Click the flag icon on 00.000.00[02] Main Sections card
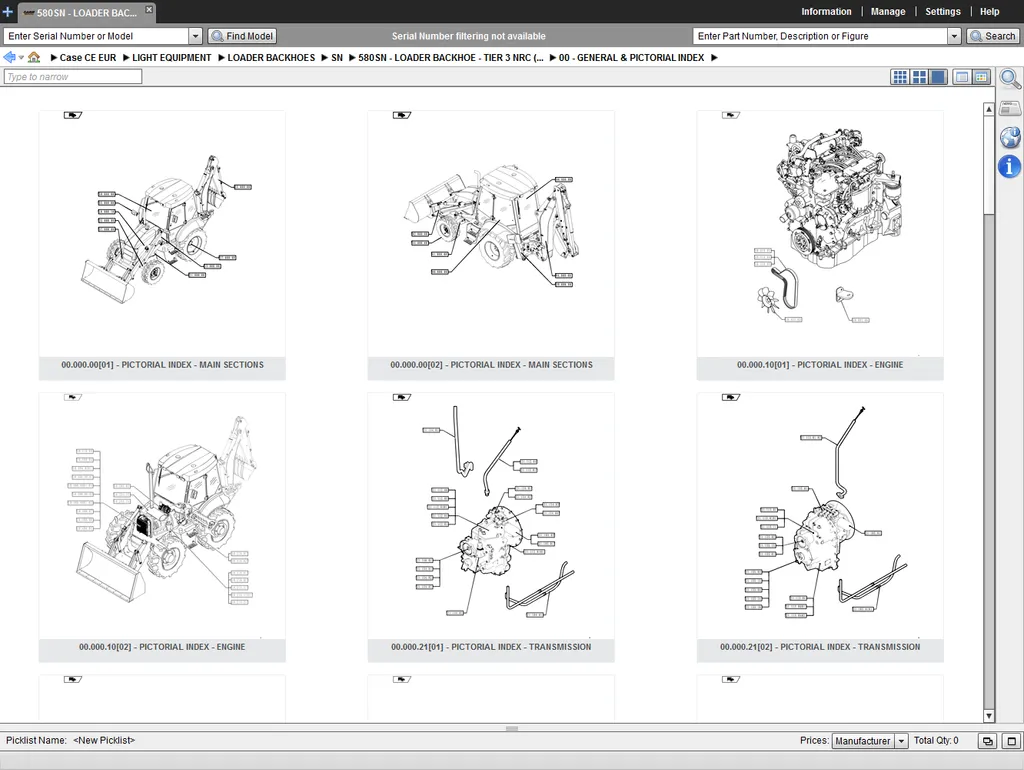Image resolution: width=1024 pixels, height=770 pixels. [x=402, y=116]
